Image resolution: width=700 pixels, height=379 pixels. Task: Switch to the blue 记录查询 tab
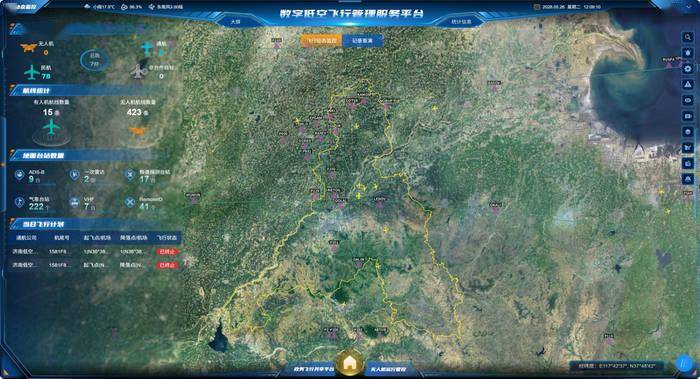pos(362,41)
